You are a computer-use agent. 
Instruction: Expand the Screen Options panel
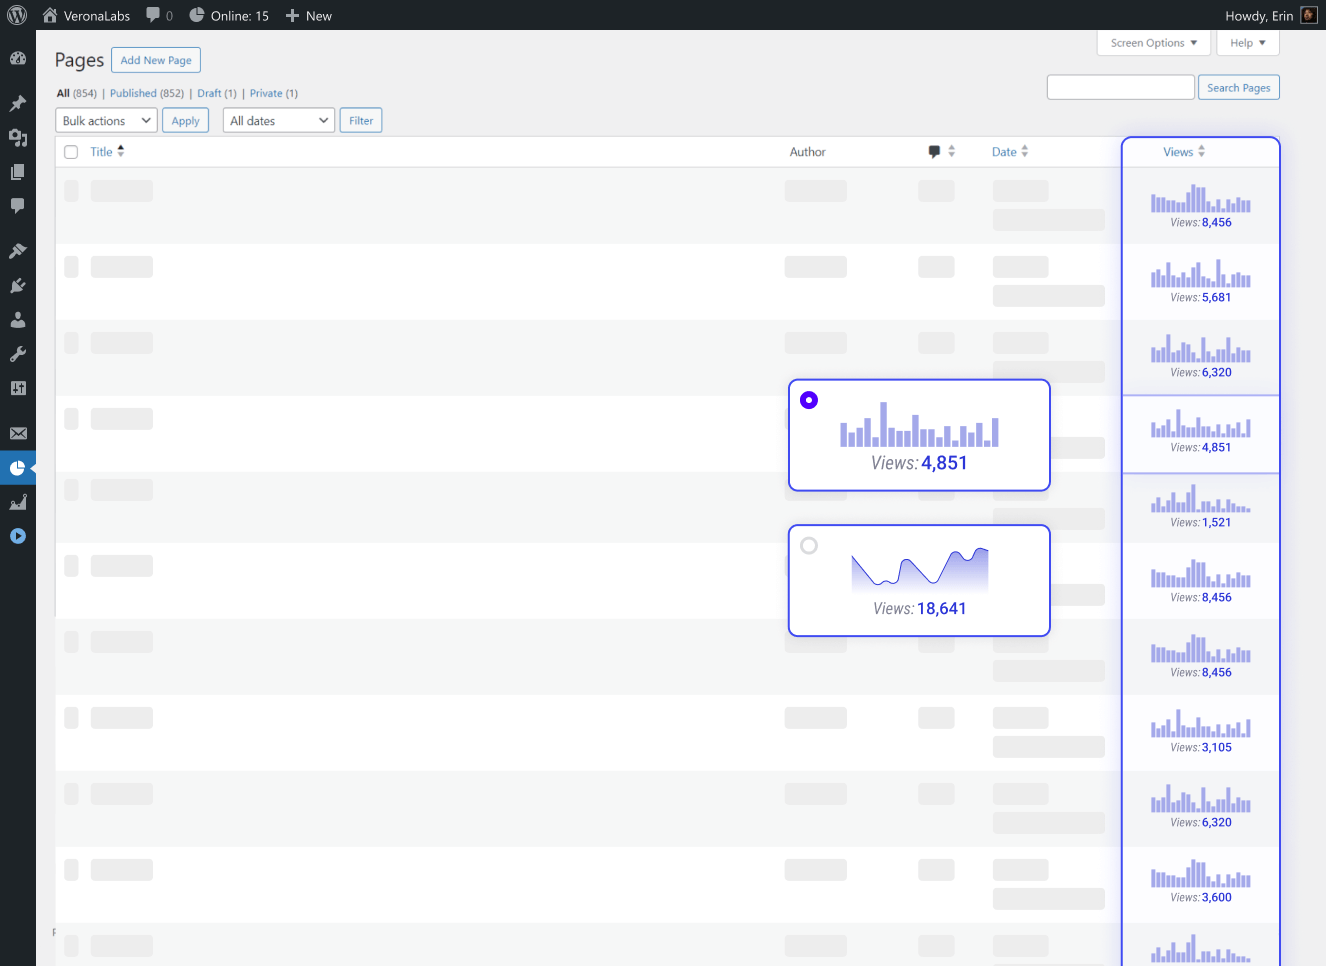1153,43
